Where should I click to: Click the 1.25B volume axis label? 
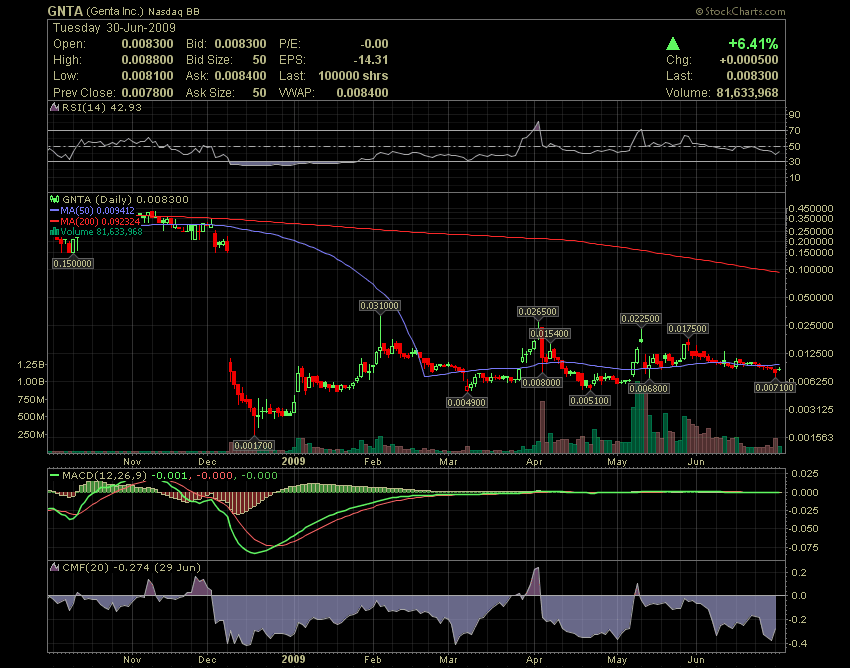click(x=31, y=364)
